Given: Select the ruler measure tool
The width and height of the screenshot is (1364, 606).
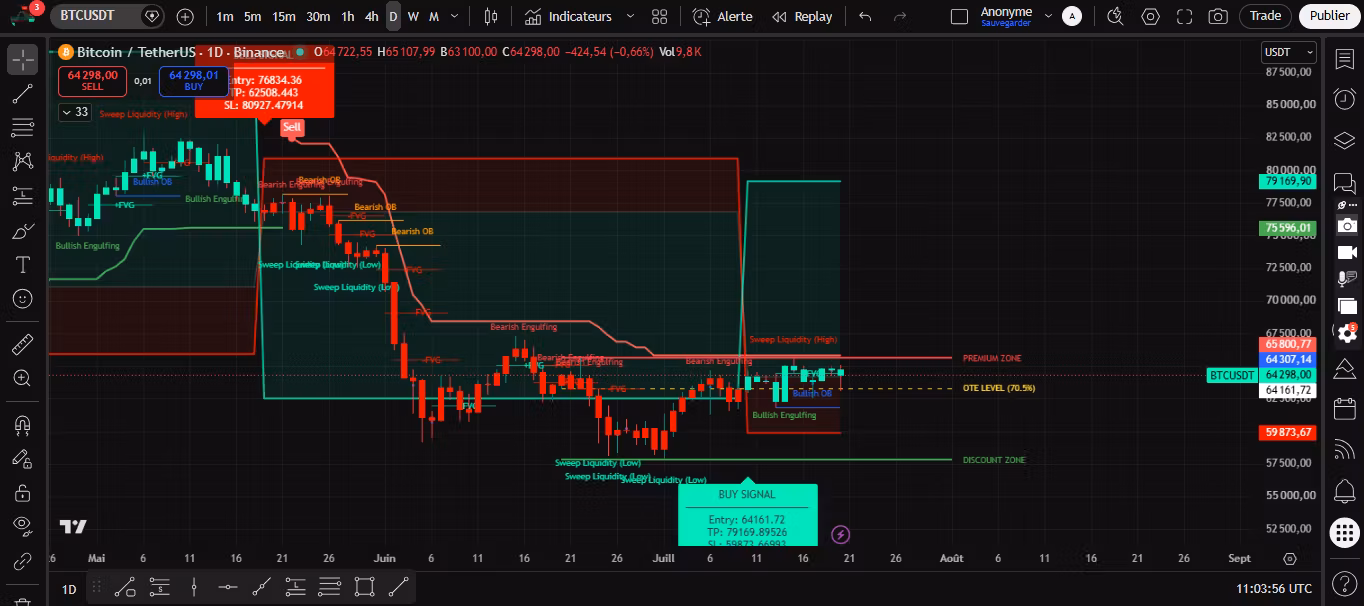Looking at the screenshot, I should point(23,345).
